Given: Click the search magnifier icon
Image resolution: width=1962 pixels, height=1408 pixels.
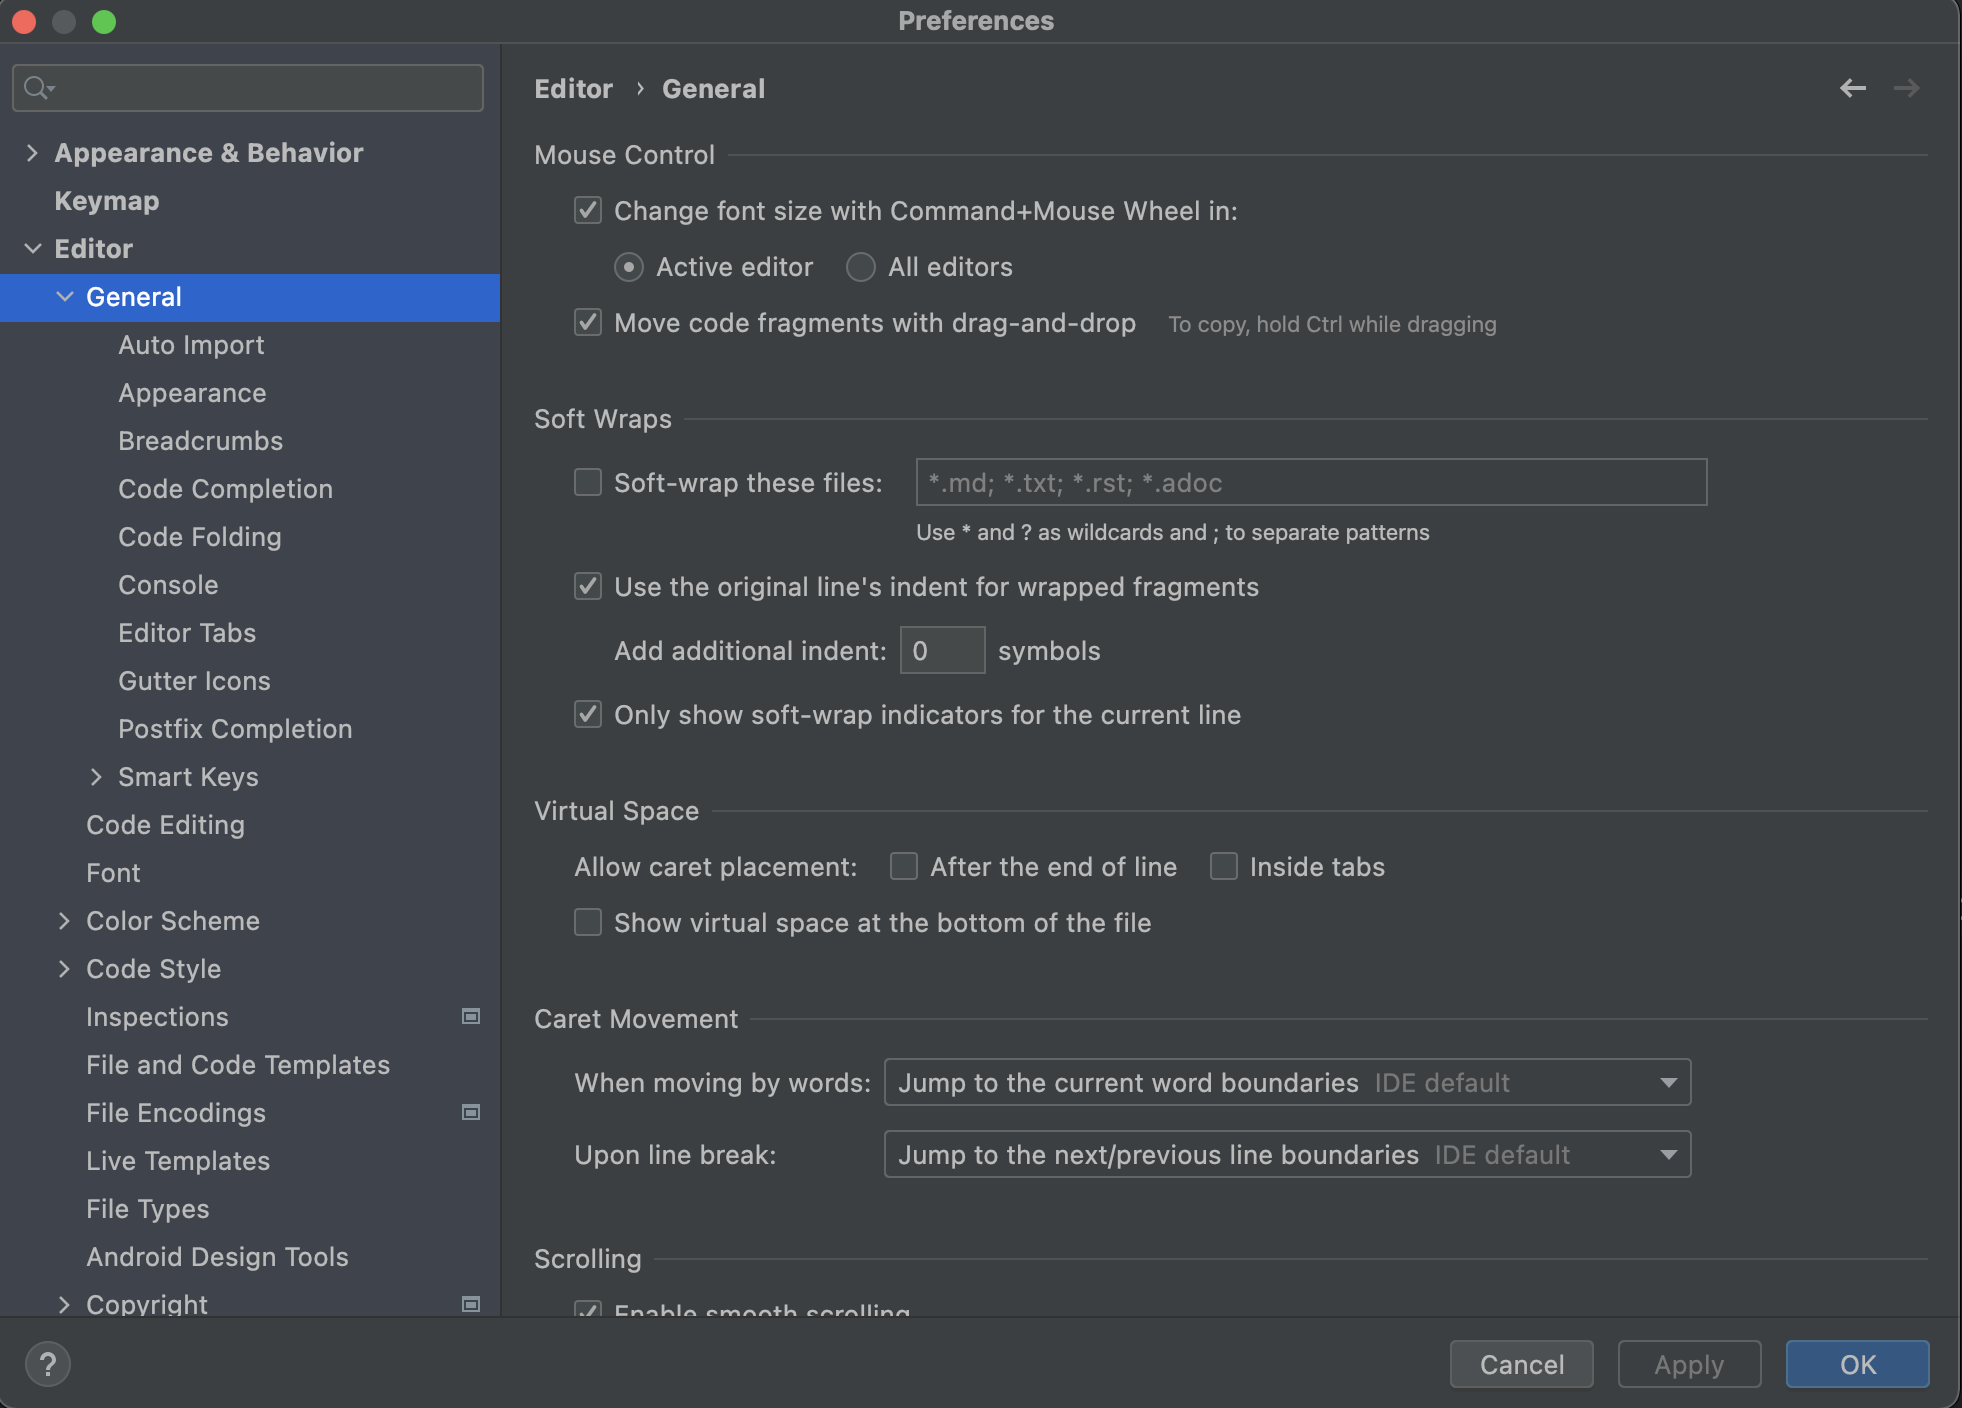Looking at the screenshot, I should (37, 88).
